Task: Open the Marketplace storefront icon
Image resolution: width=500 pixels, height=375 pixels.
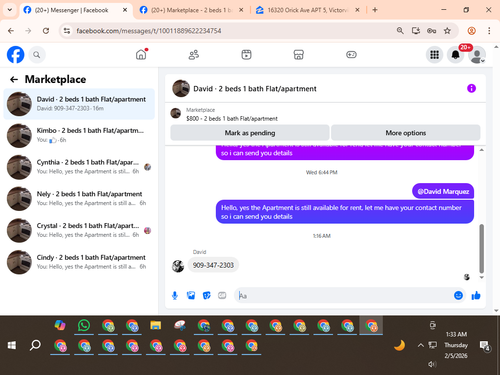Action: (x=299, y=55)
